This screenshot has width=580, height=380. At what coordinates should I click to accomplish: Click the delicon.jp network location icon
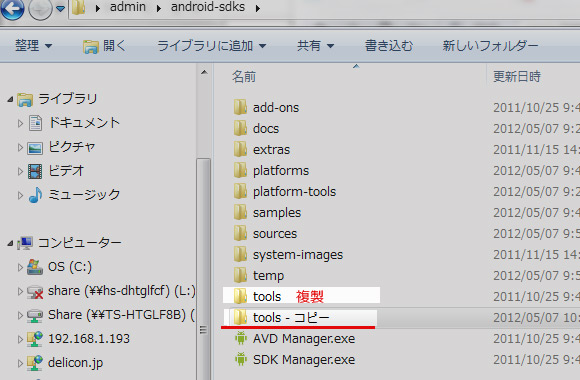[x=35, y=363]
